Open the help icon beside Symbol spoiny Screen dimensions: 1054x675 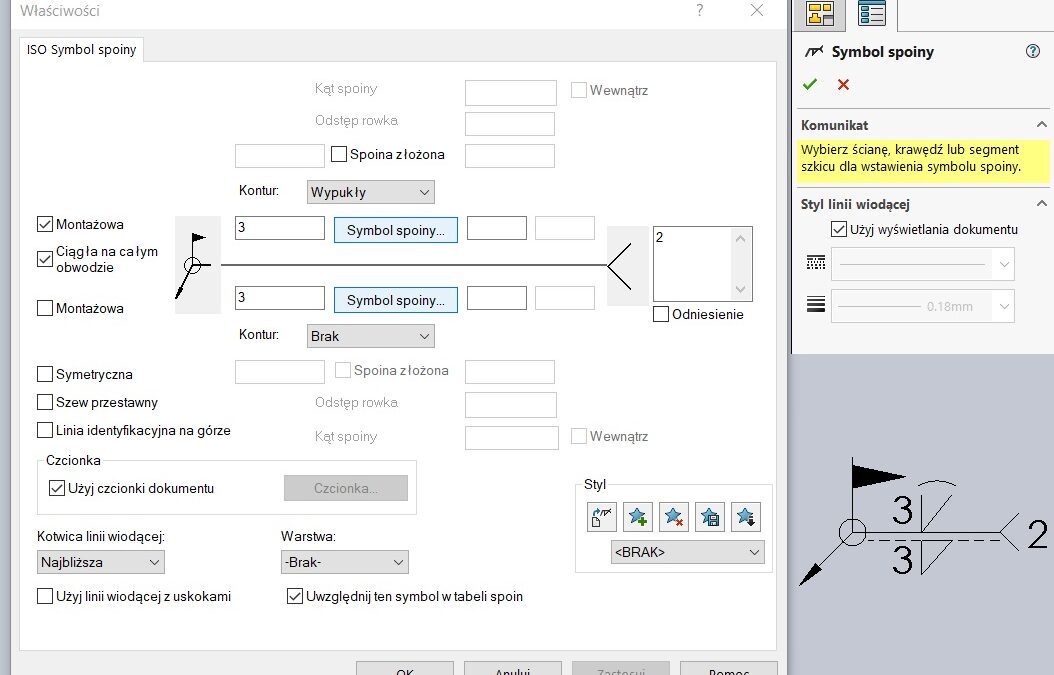click(1033, 52)
